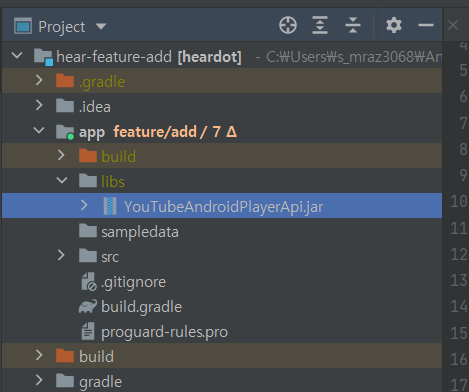This screenshot has height=392, width=469.
Task: Click orange build folder icon under app
Action: pyautogui.click(x=88, y=156)
